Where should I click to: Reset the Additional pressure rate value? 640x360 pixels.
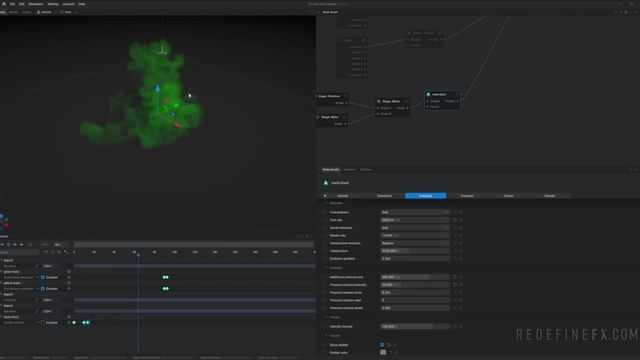pos(455,277)
